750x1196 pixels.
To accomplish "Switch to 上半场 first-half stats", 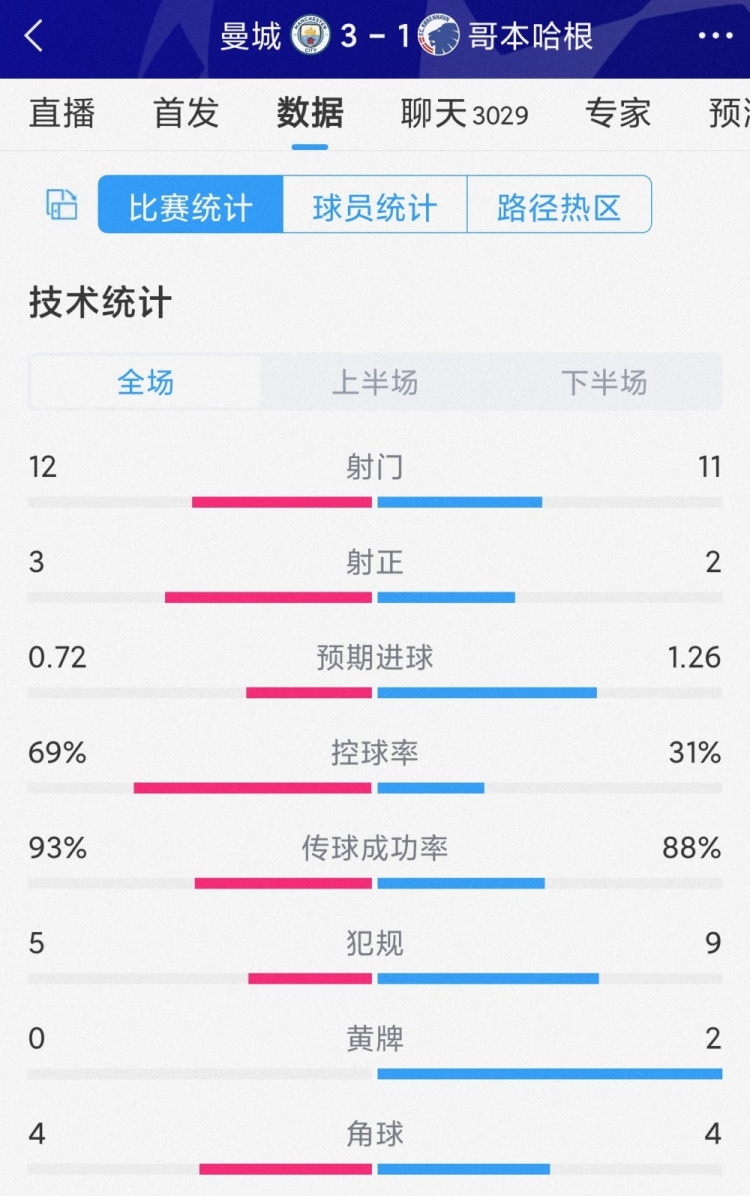I will tap(375, 382).
